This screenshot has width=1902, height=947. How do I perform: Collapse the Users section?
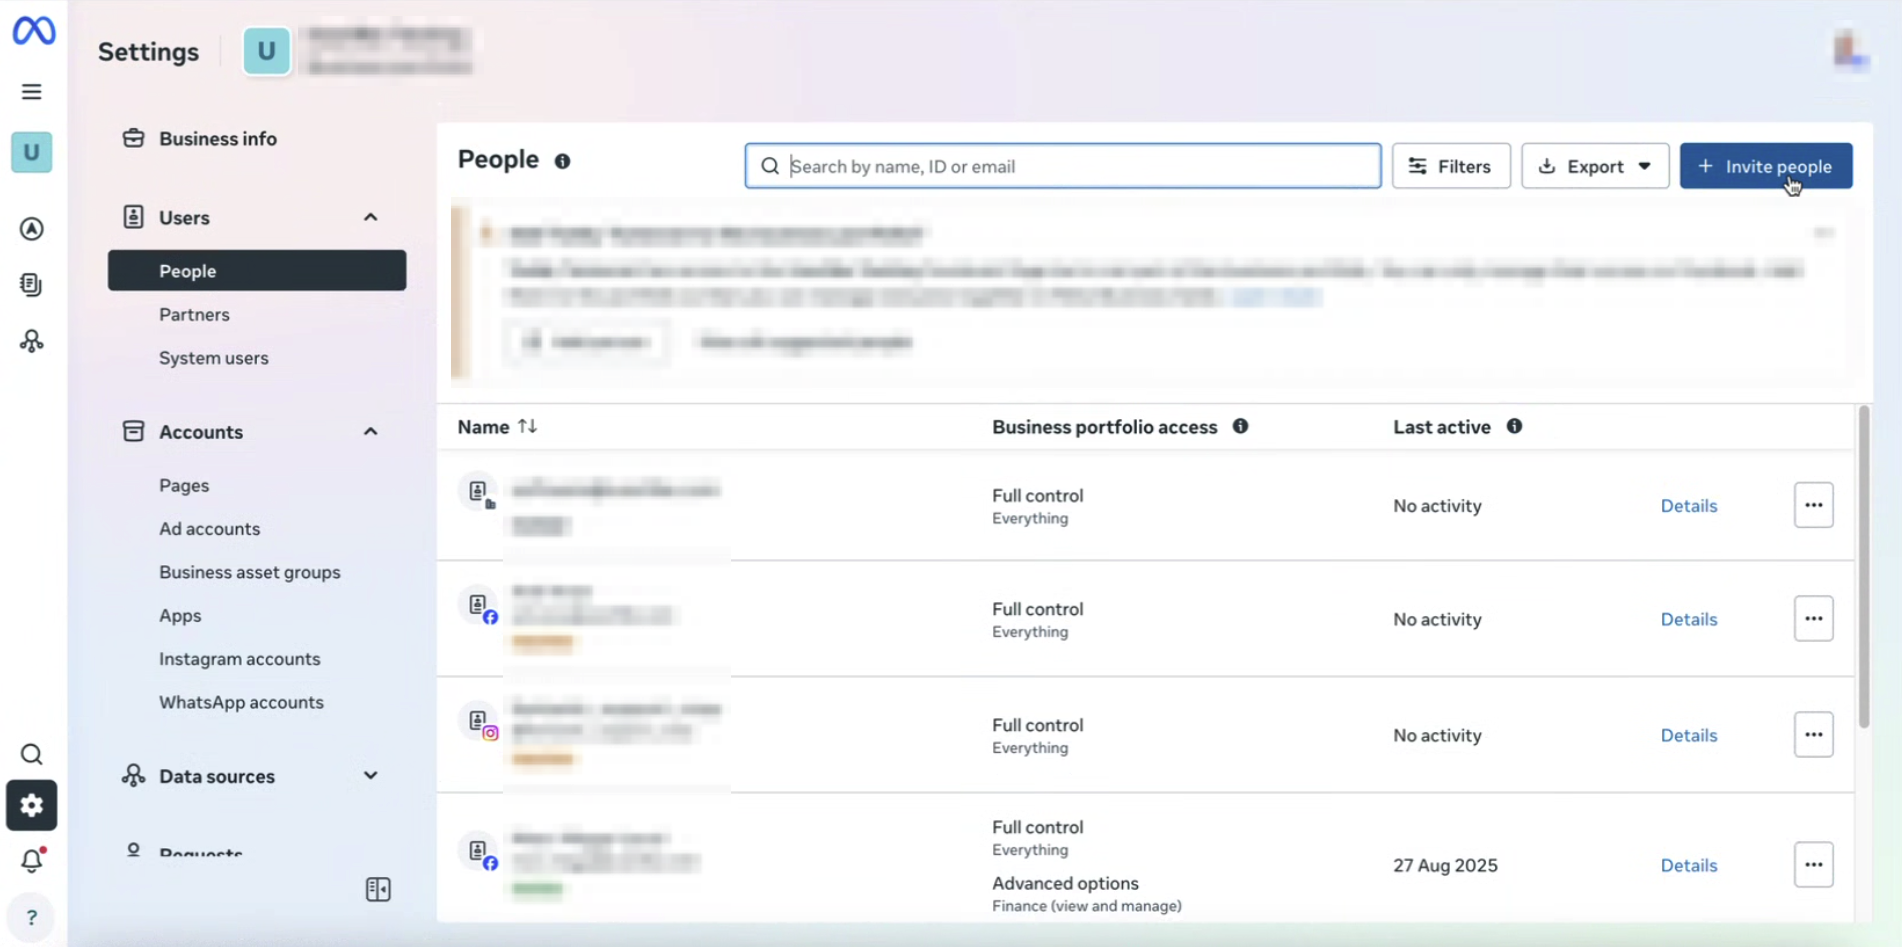coord(370,217)
